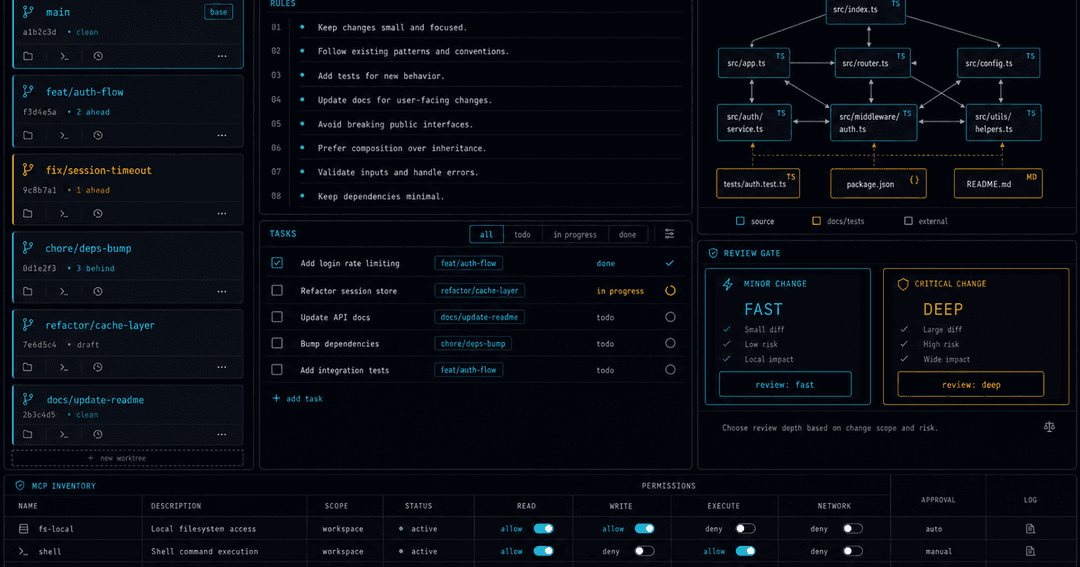Add a new task

point(298,398)
